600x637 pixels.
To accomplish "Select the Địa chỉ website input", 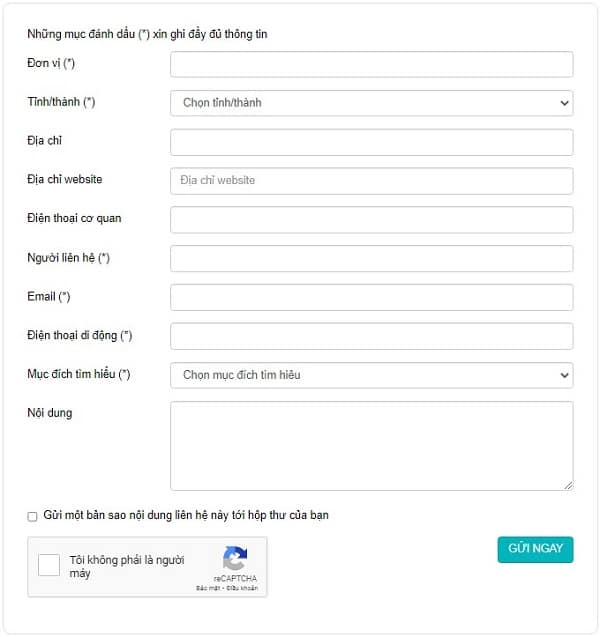I will 372,181.
